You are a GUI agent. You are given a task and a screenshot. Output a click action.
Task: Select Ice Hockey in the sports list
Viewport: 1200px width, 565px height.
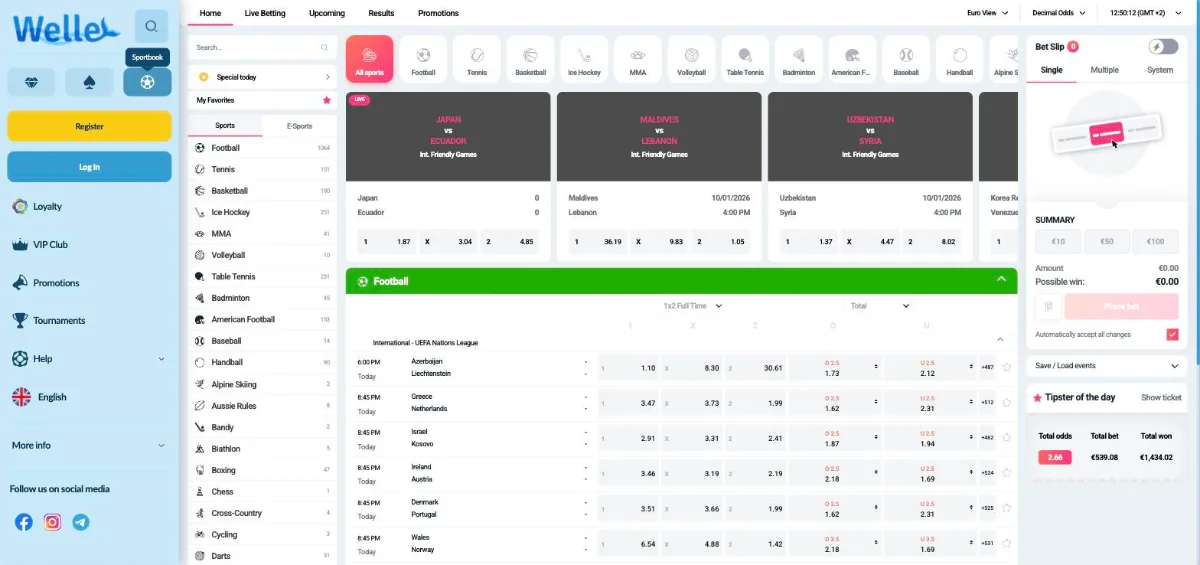pos(264,212)
